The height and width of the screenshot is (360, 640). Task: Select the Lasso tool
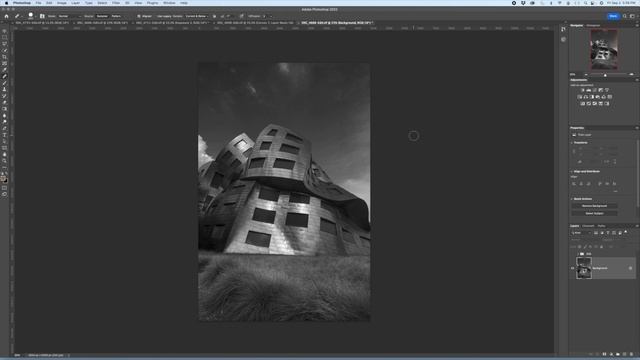point(4,44)
